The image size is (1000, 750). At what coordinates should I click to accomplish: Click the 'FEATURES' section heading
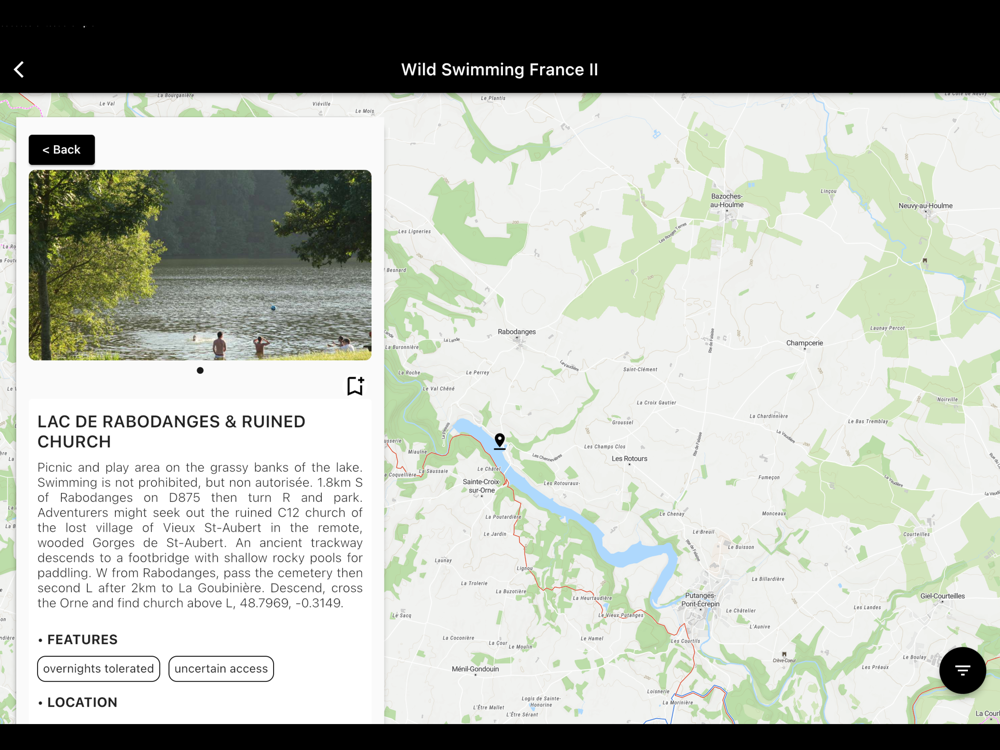point(82,640)
